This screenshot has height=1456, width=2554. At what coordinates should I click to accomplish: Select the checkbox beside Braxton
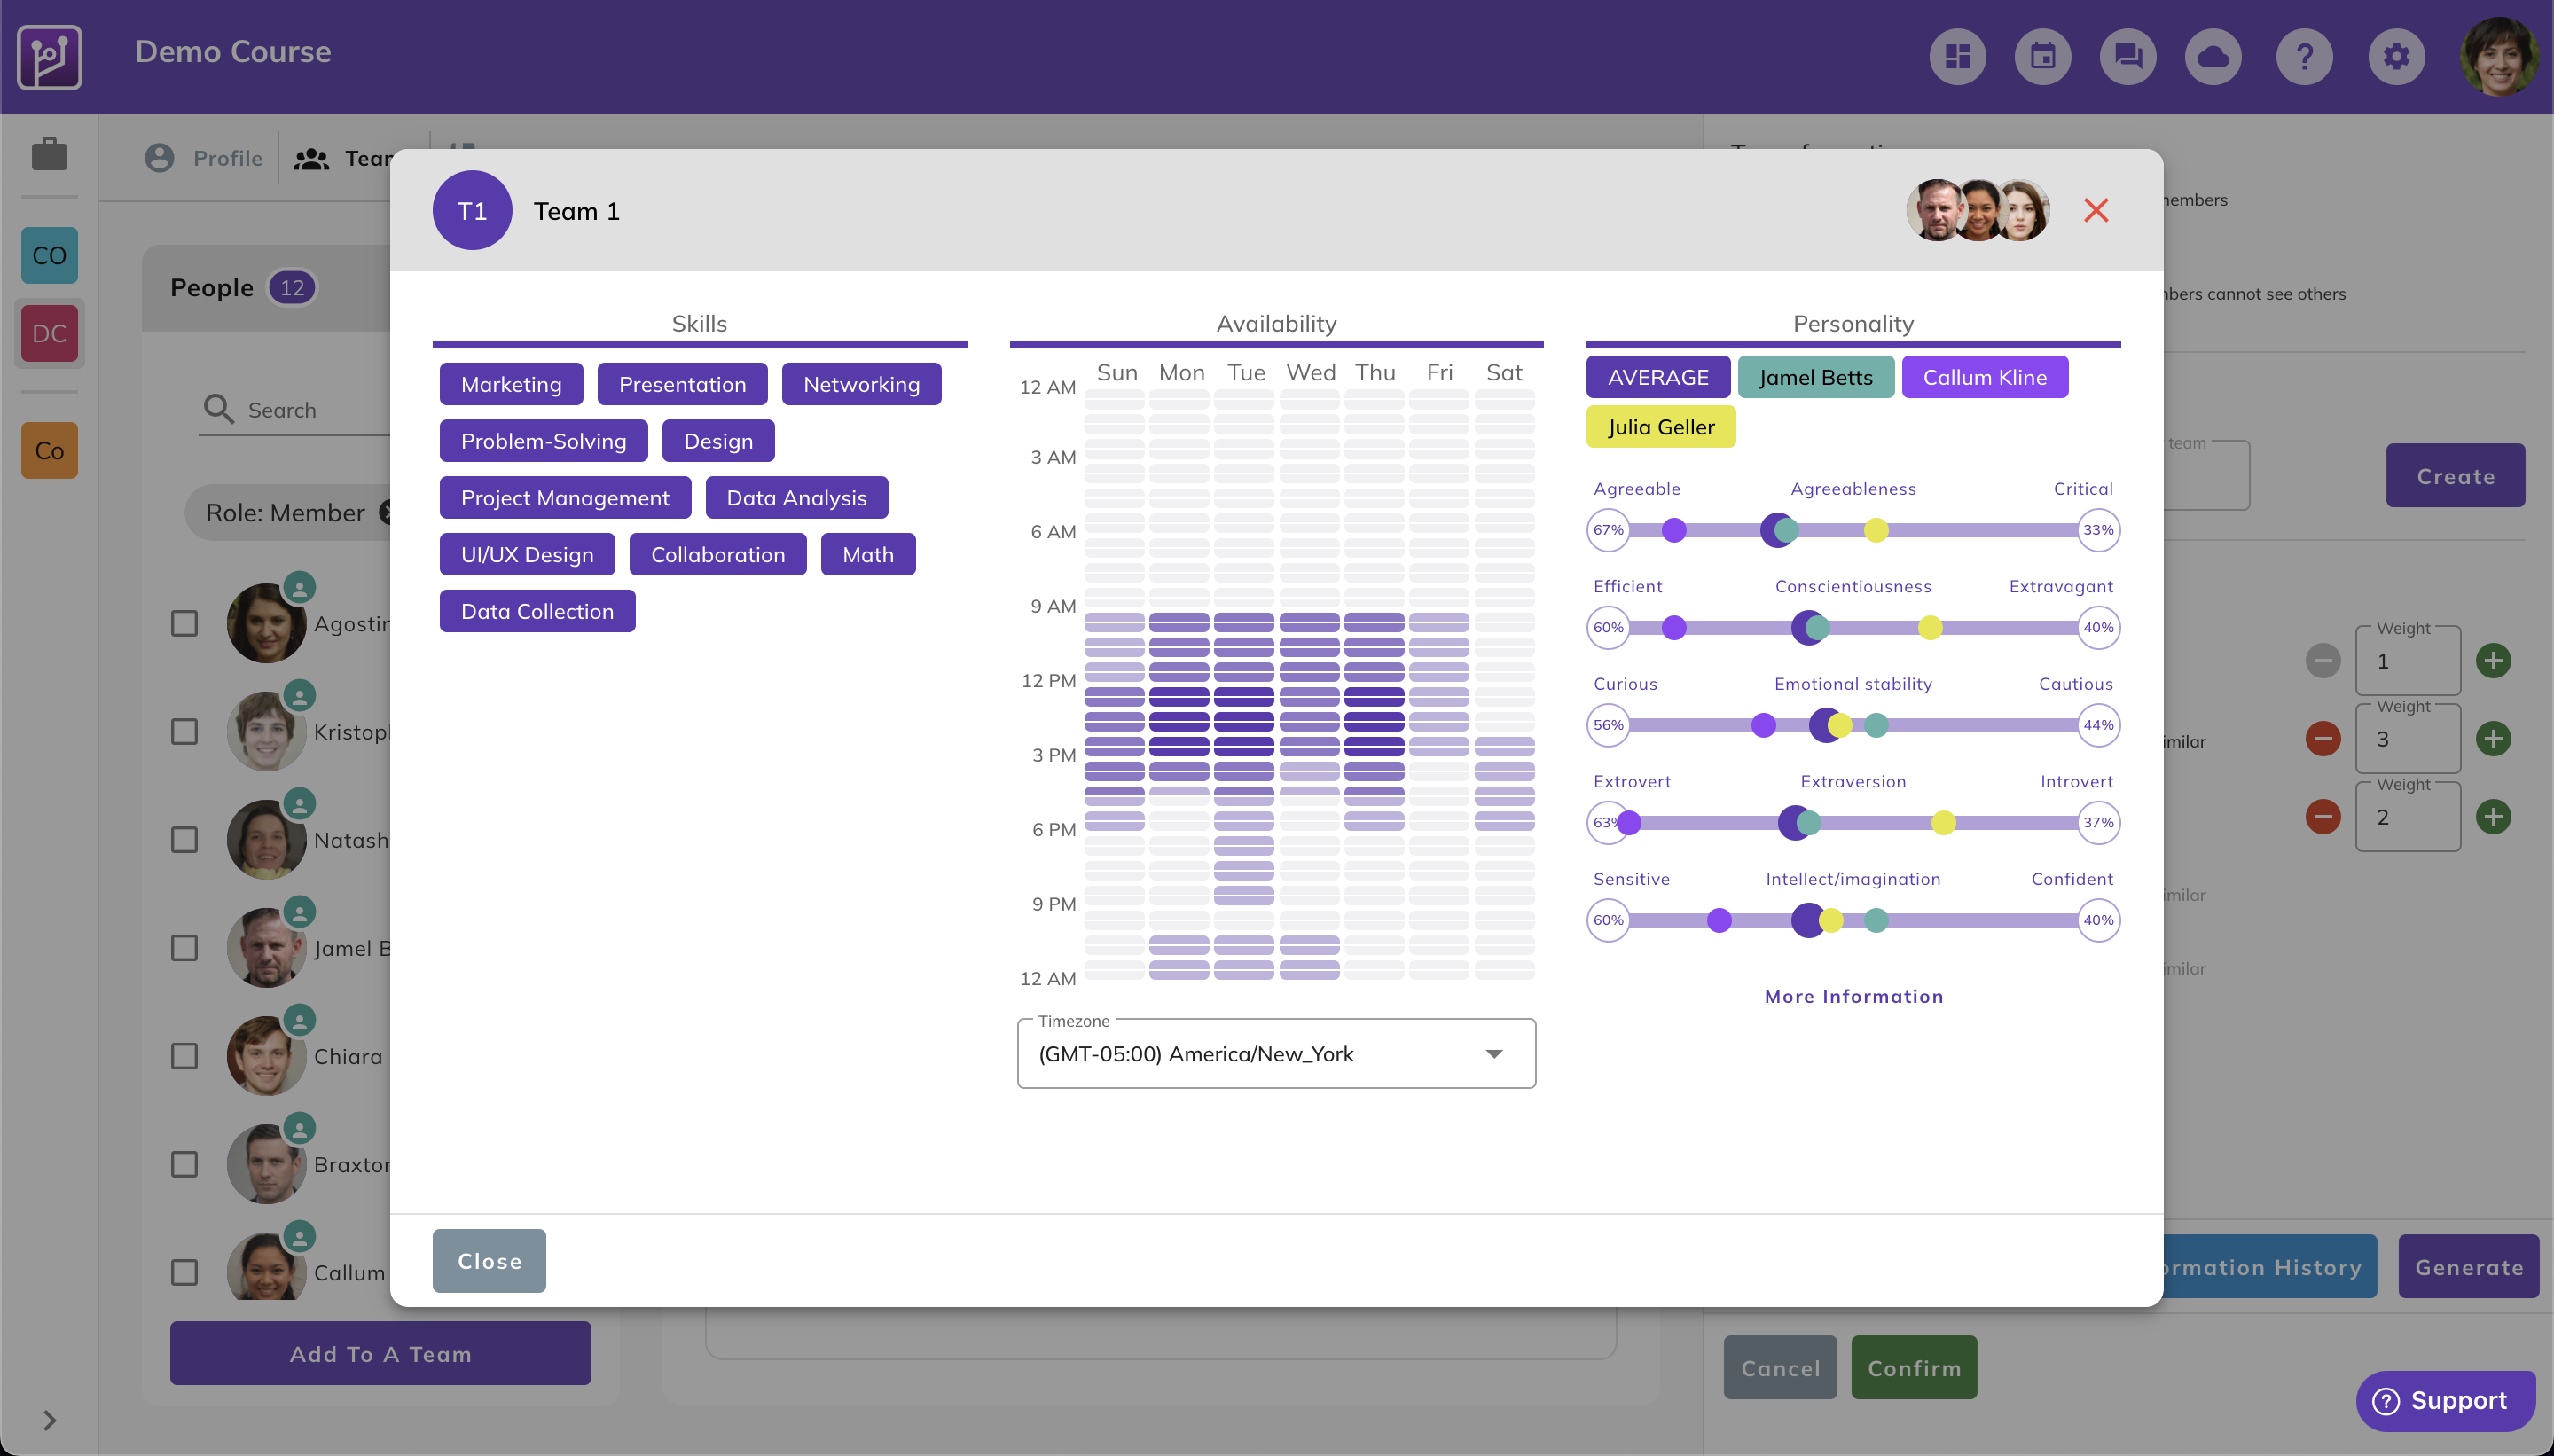184,1164
